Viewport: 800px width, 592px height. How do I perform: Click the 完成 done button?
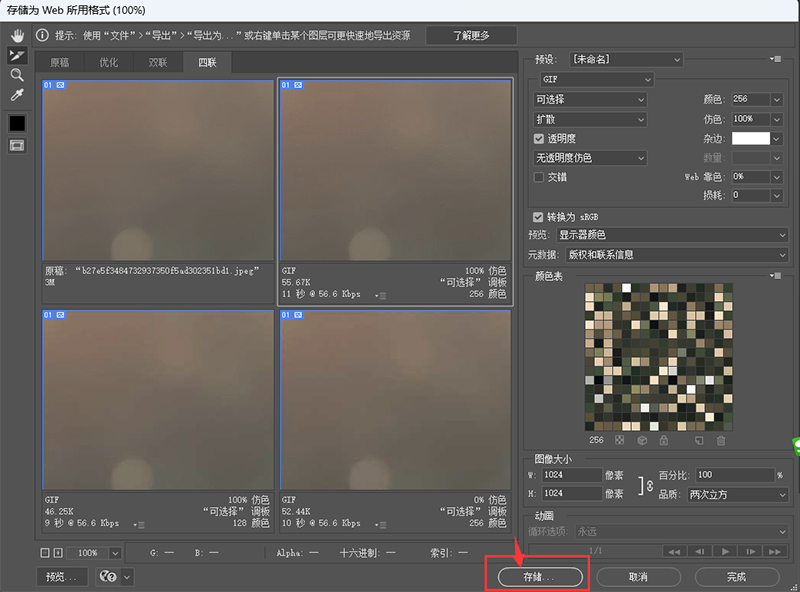click(737, 577)
